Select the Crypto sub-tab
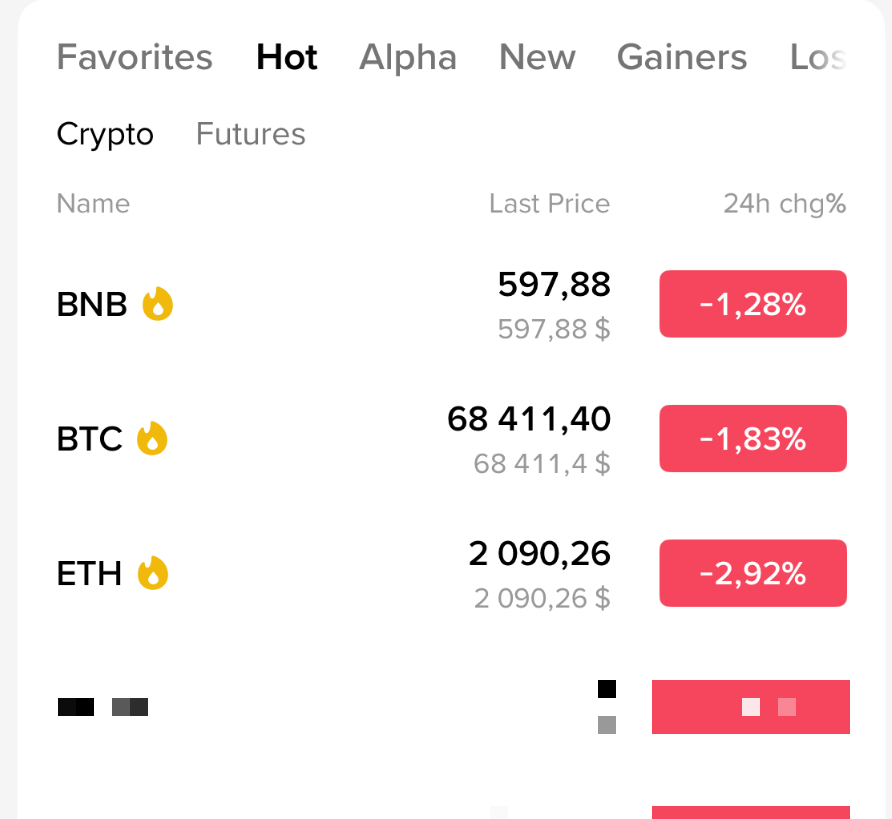Image resolution: width=892 pixels, height=819 pixels. point(105,134)
